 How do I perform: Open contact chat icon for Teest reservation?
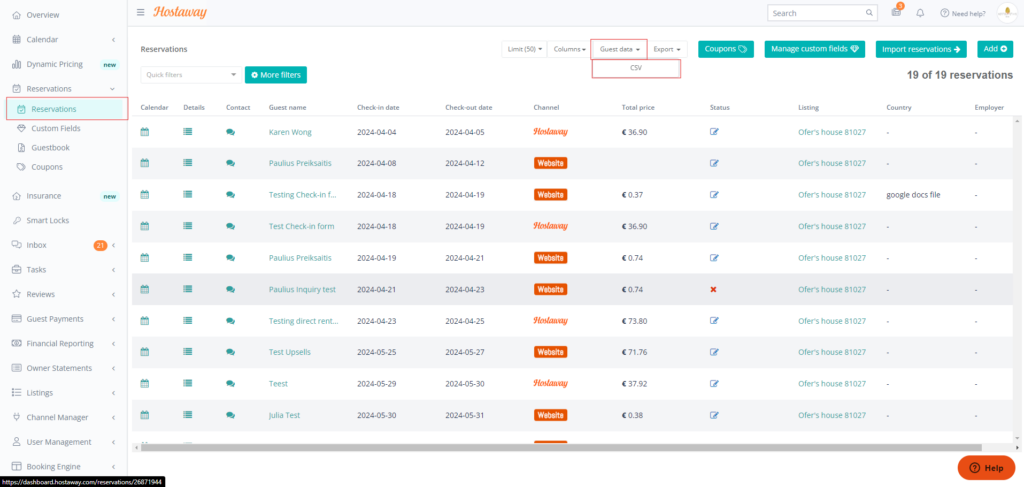point(231,383)
